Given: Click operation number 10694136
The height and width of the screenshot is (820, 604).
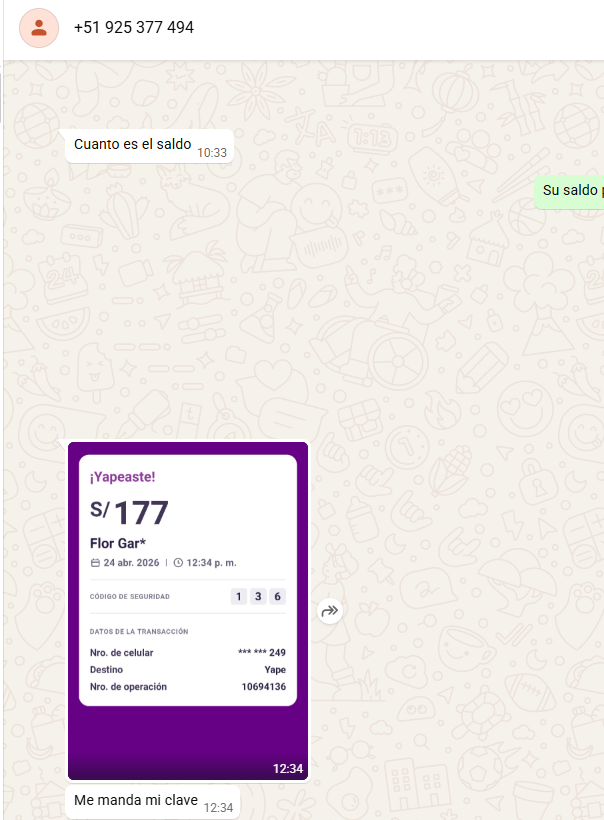Looking at the screenshot, I should pos(264,687).
